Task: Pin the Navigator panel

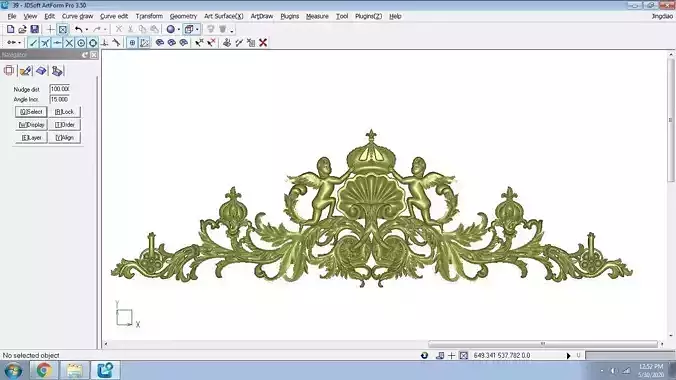Action: (85, 55)
